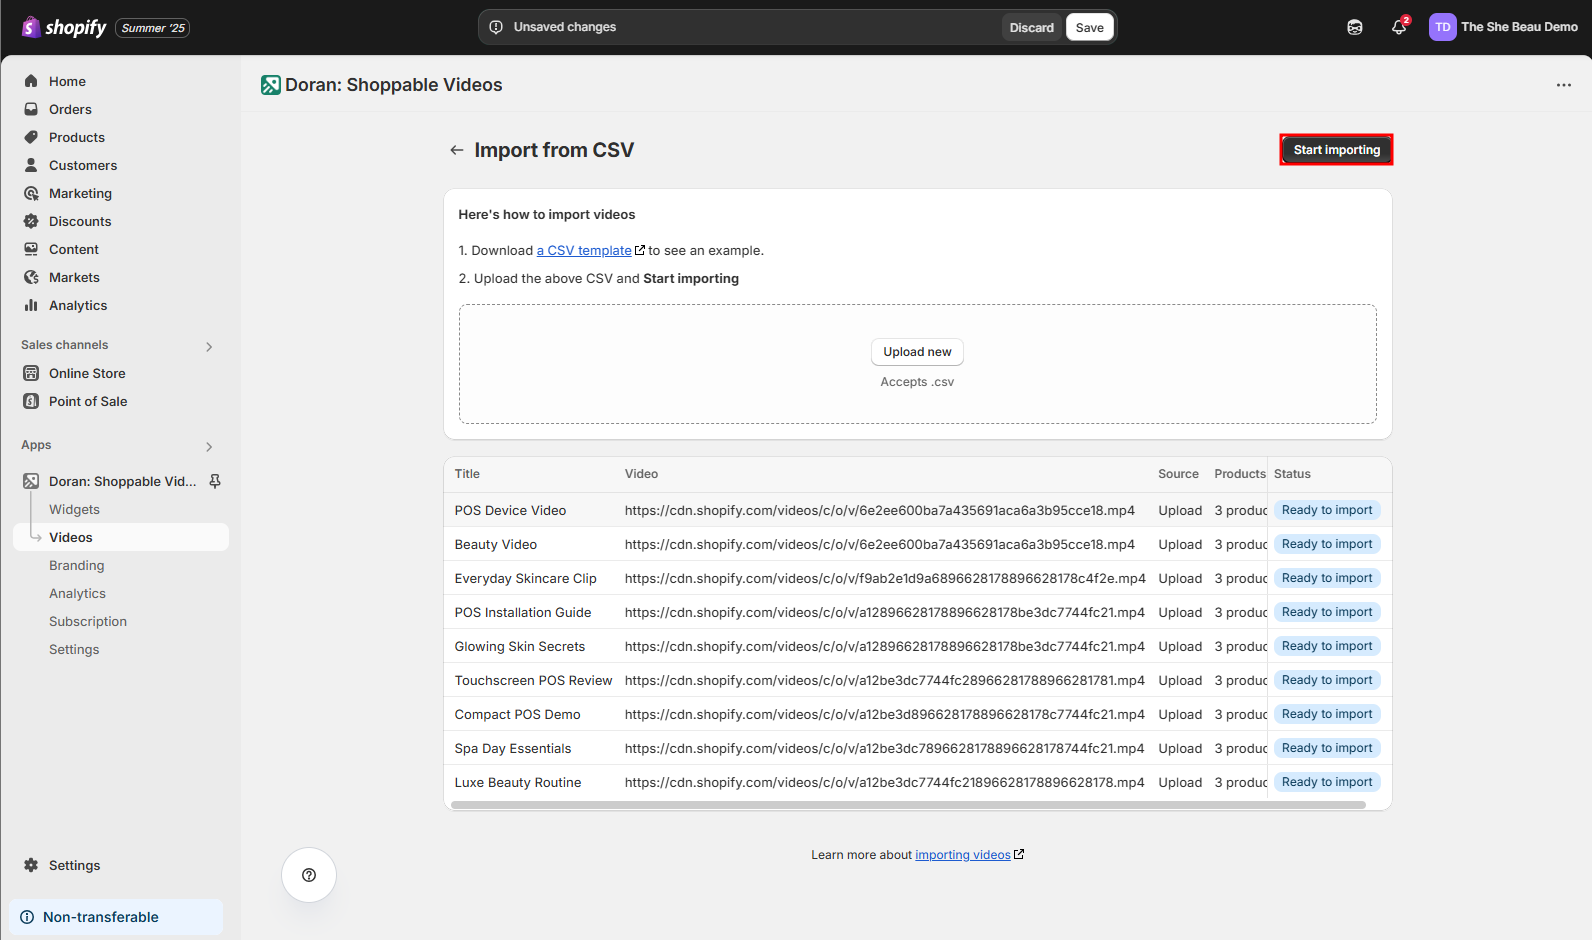Screen dimensions: 1592x940
Task: Pin the Doran: Shoppable Videos app
Action: (x=215, y=482)
